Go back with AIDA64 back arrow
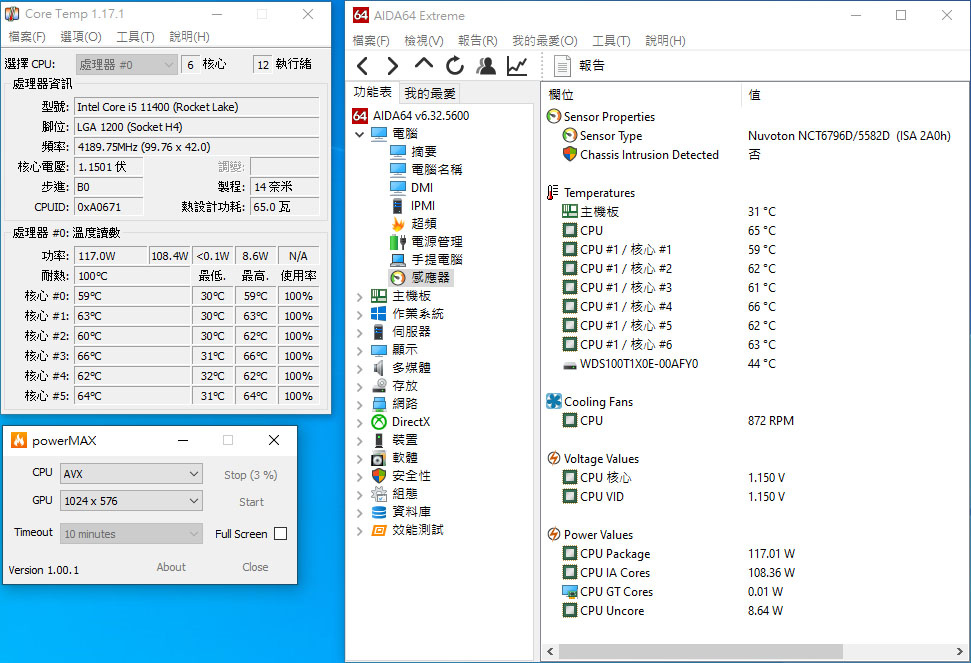 (363, 66)
